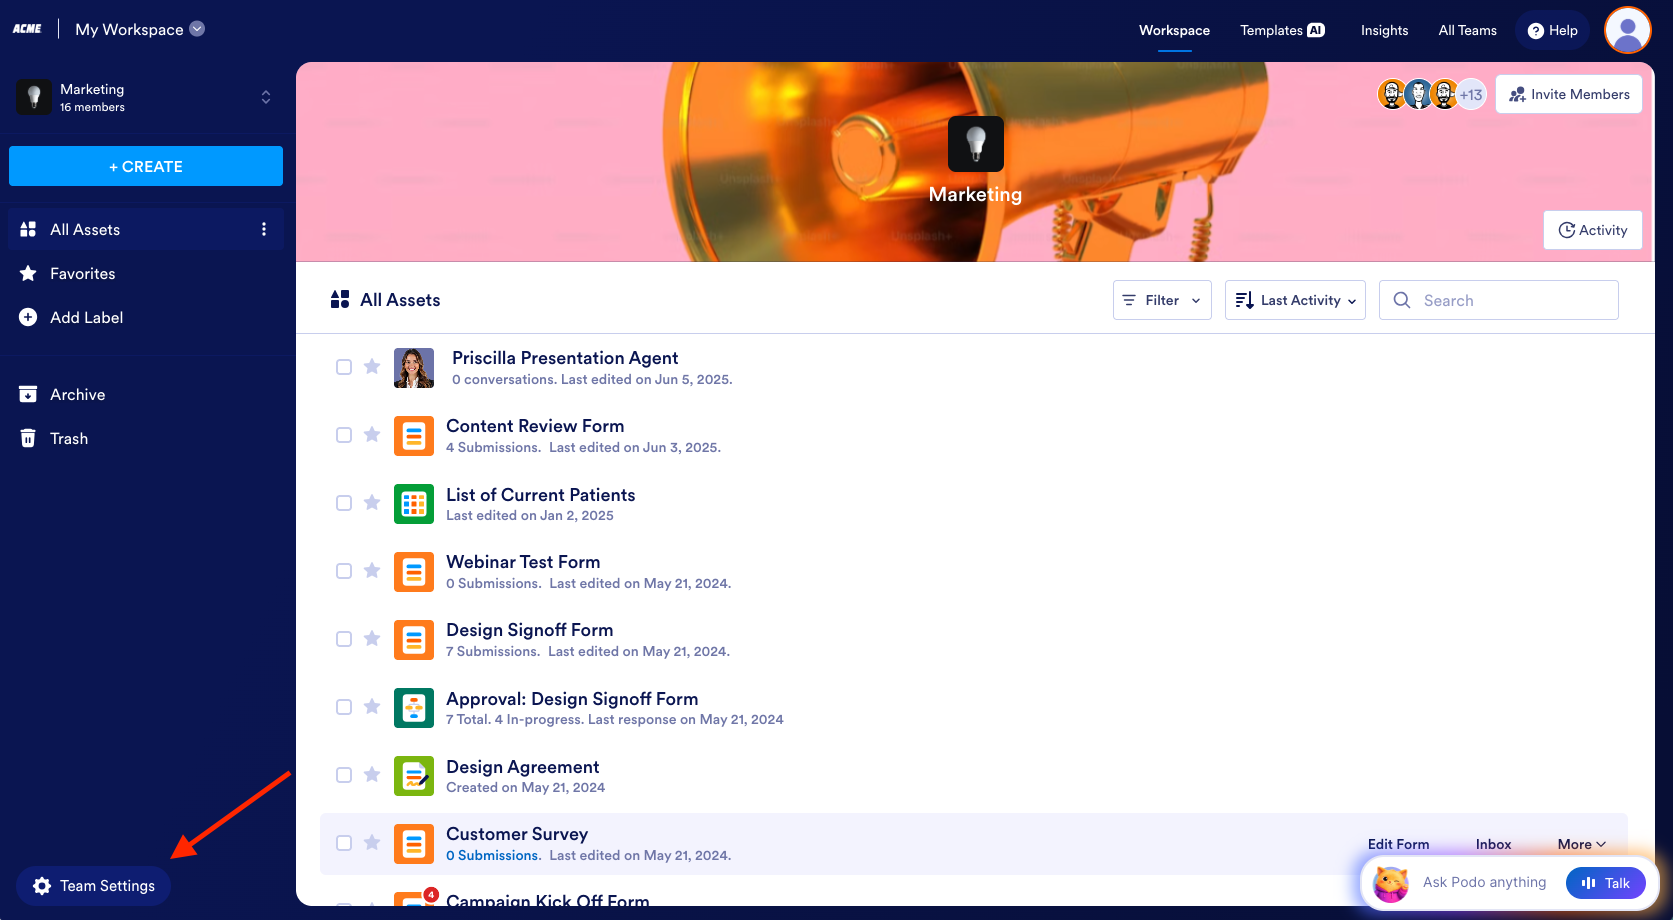Check the Content Review Form checkbox
This screenshot has height=920, width=1673.
click(x=344, y=435)
